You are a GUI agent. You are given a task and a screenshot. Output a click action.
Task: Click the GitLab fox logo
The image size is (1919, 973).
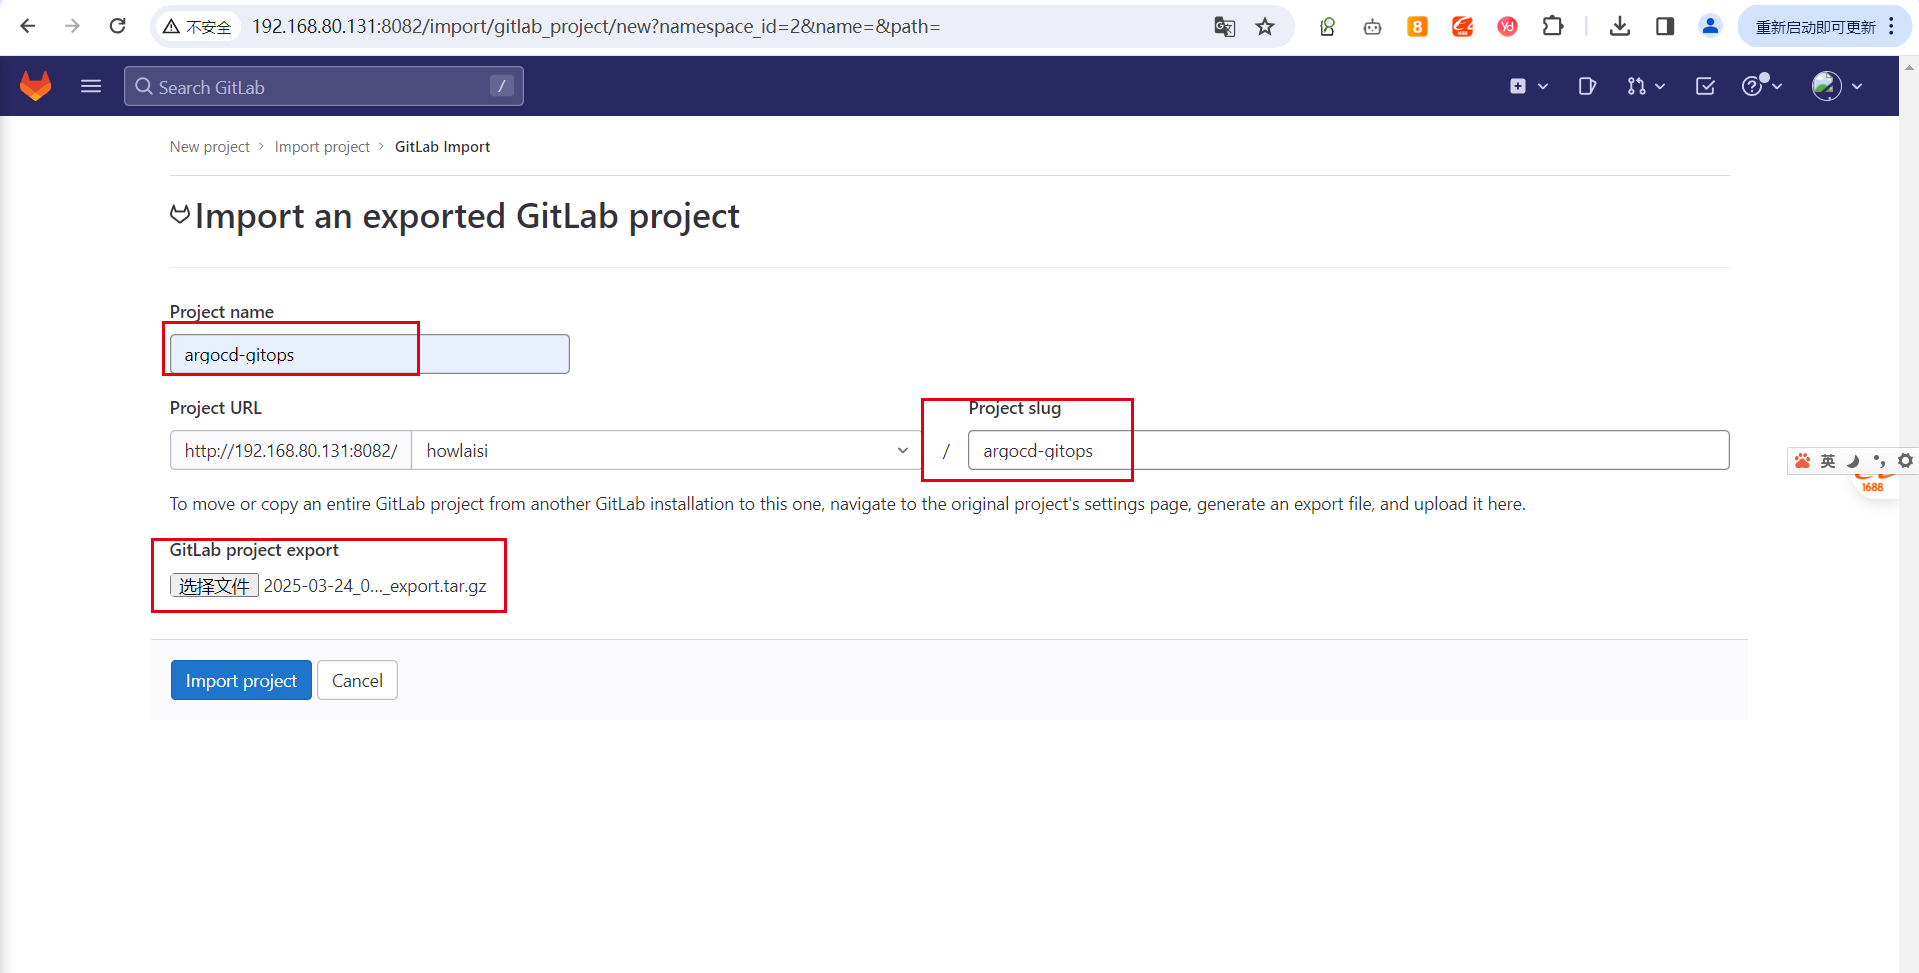36,86
